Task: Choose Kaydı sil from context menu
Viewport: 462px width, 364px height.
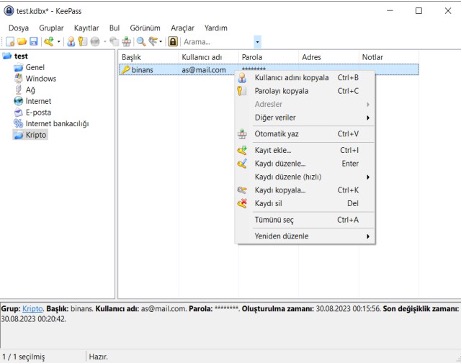Action: pyautogui.click(x=305, y=203)
